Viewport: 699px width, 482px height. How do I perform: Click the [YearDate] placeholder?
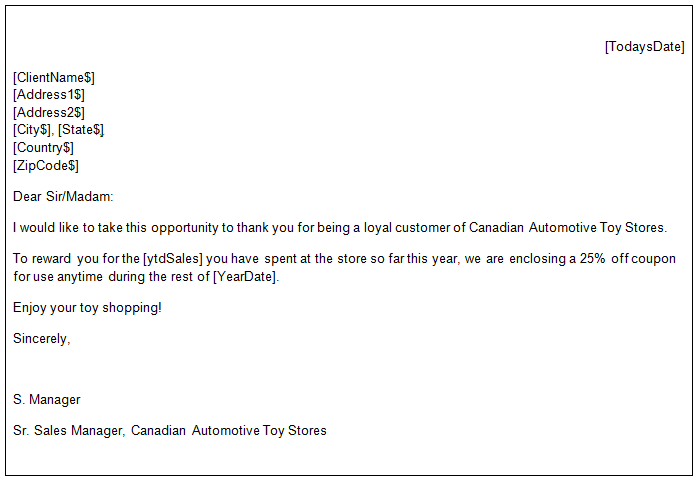245,277
